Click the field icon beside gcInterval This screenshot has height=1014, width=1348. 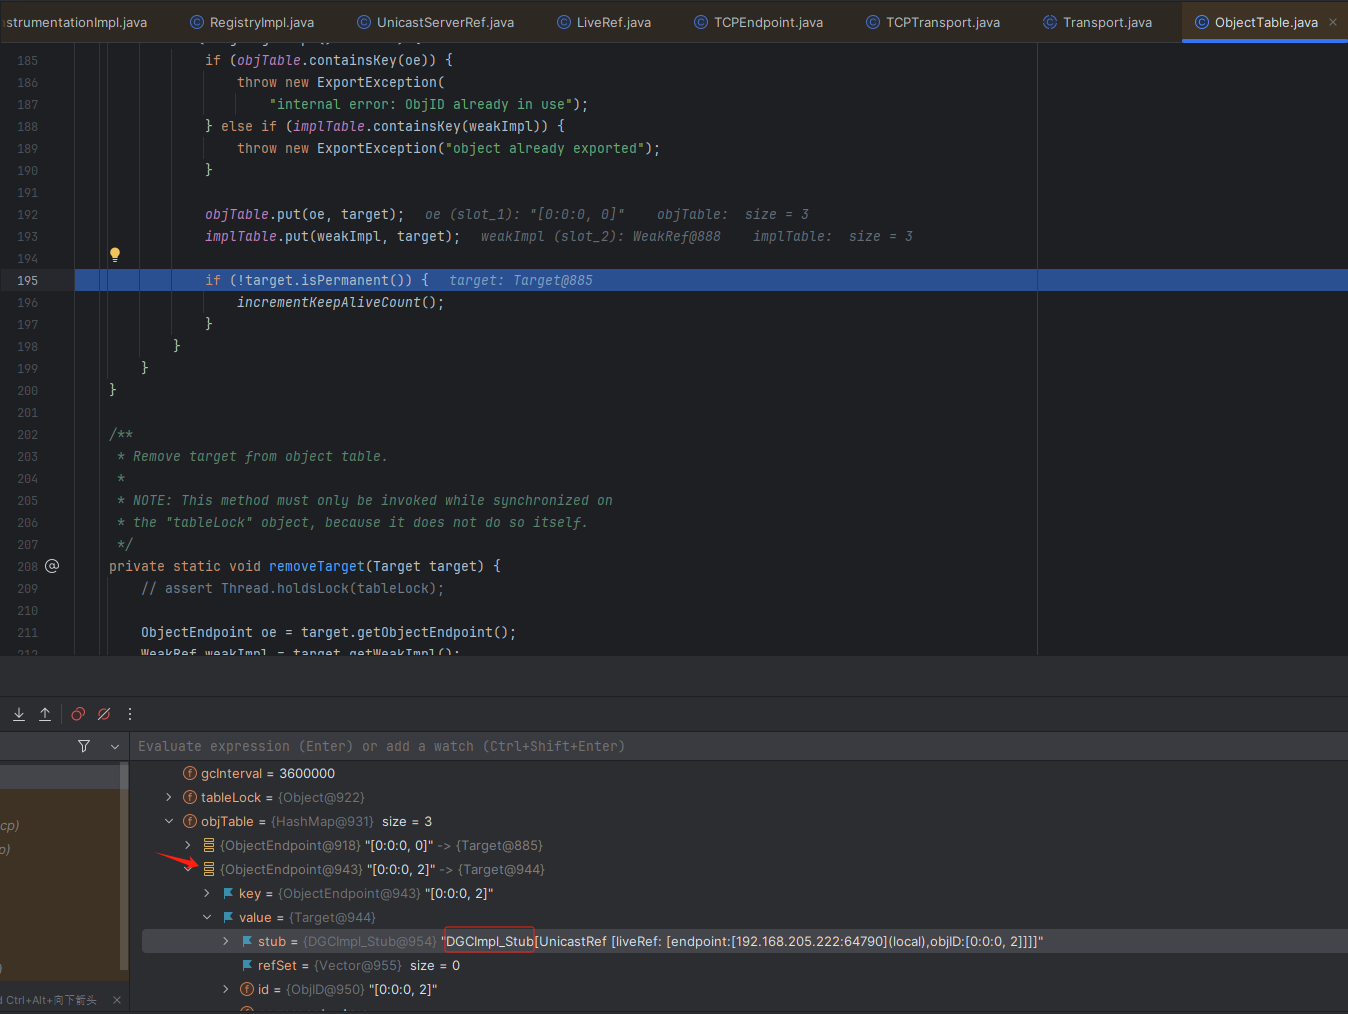[x=190, y=773]
